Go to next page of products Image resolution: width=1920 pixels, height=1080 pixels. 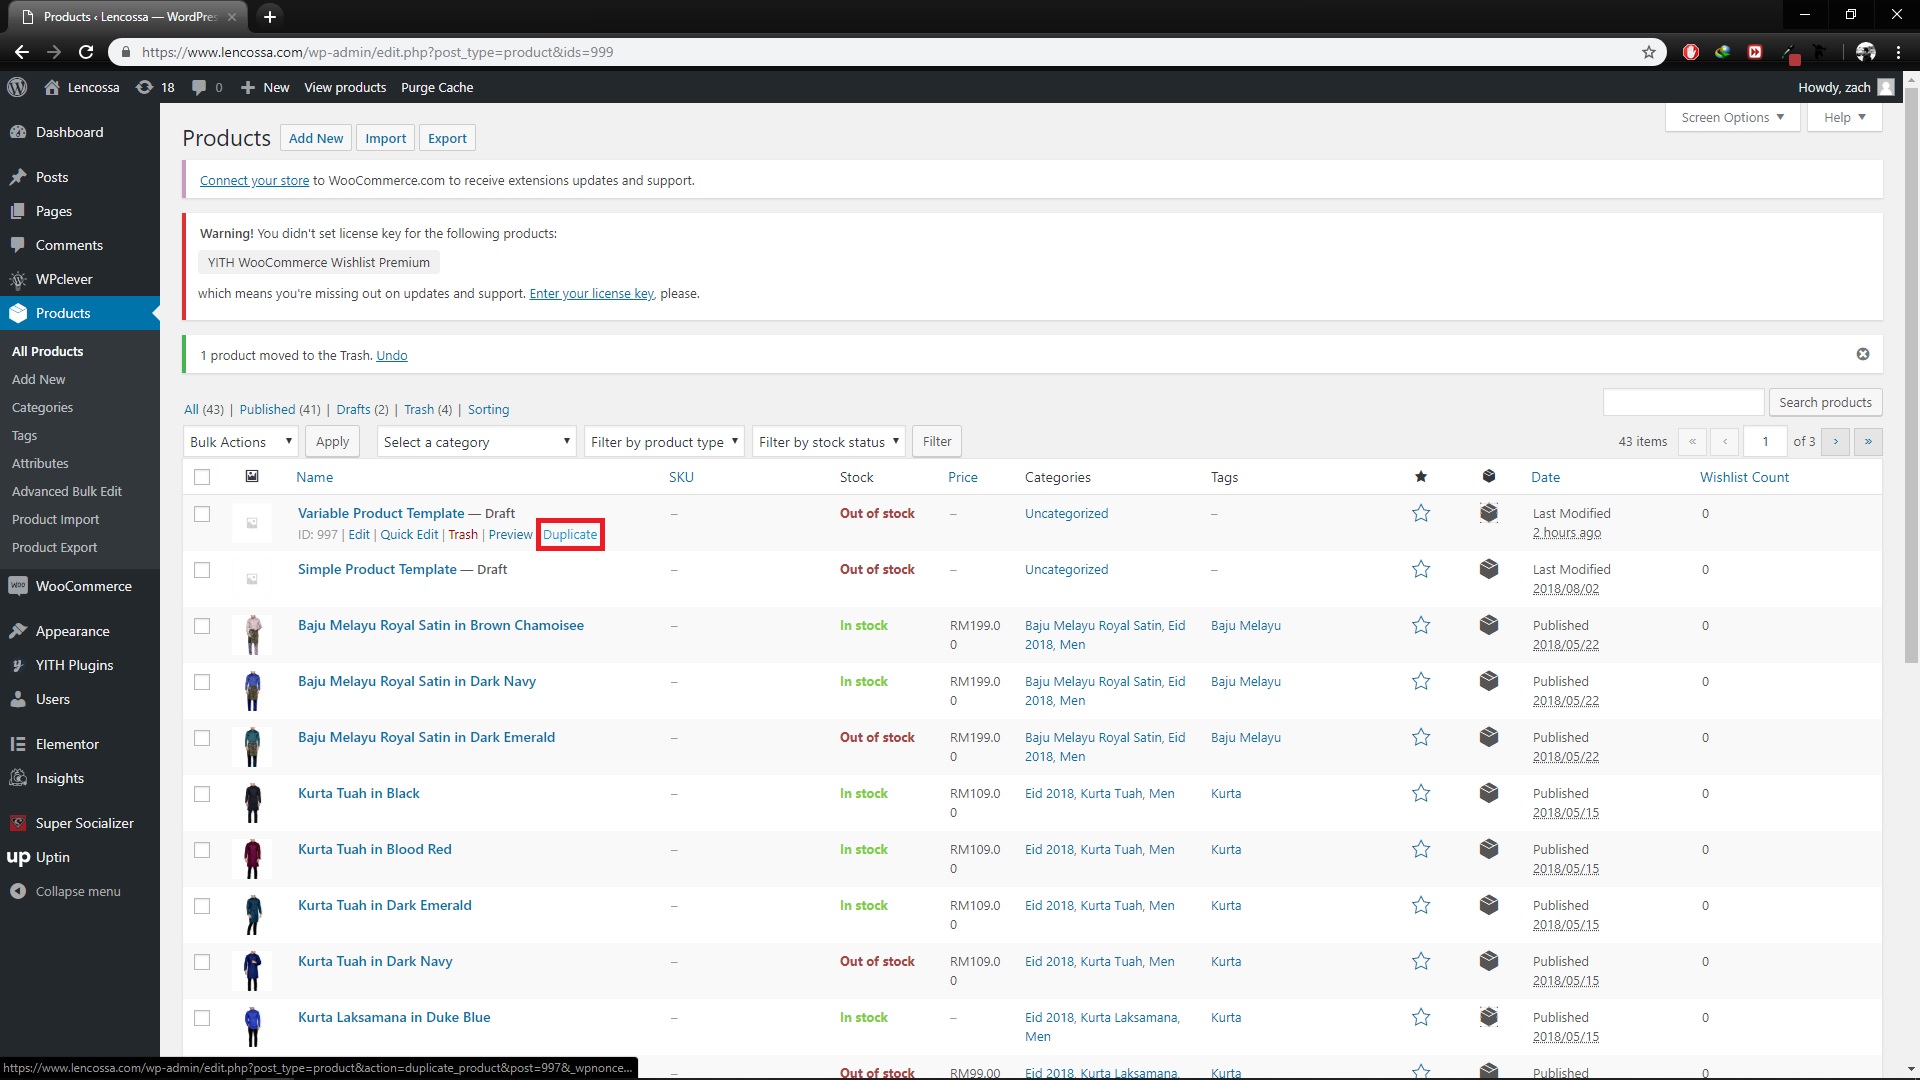[1836, 441]
